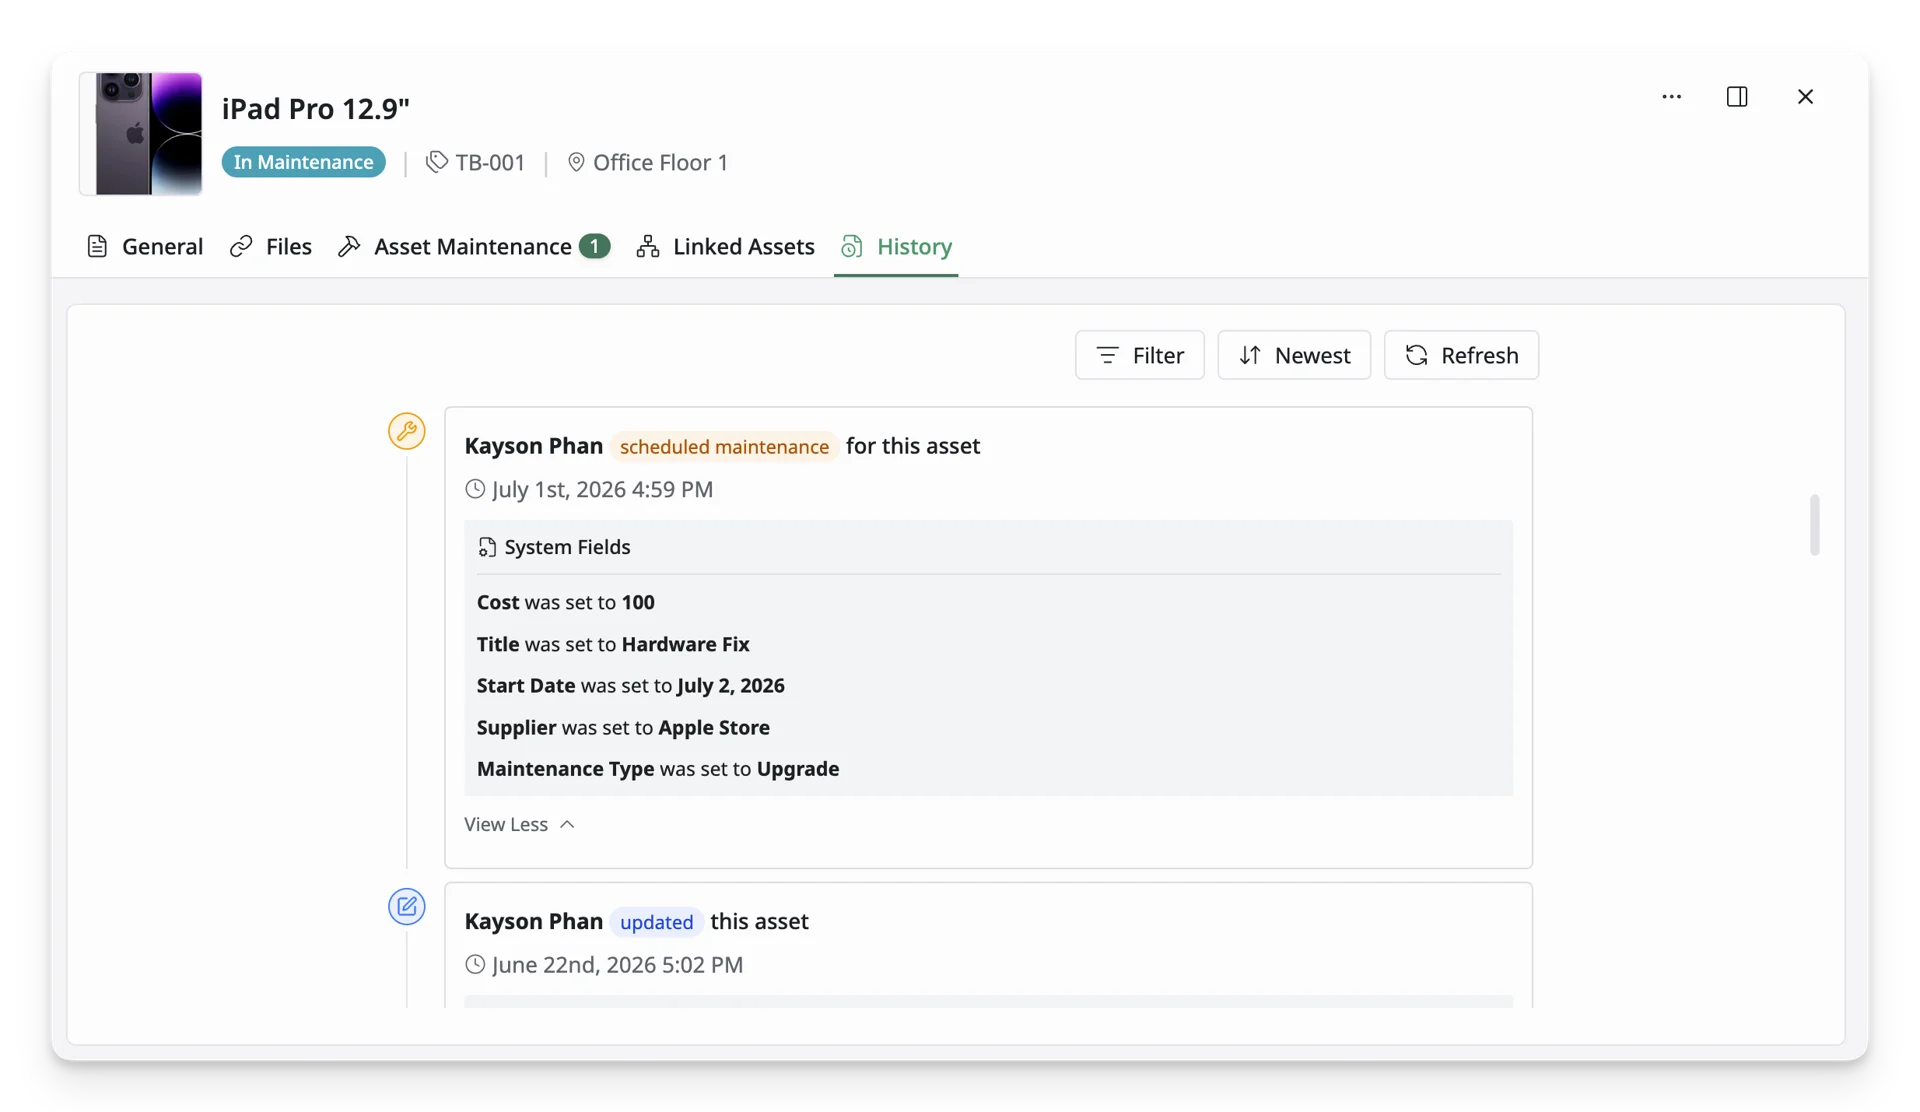The width and height of the screenshot is (1920, 1112).
Task: Switch to the General tab
Action: [x=145, y=246]
